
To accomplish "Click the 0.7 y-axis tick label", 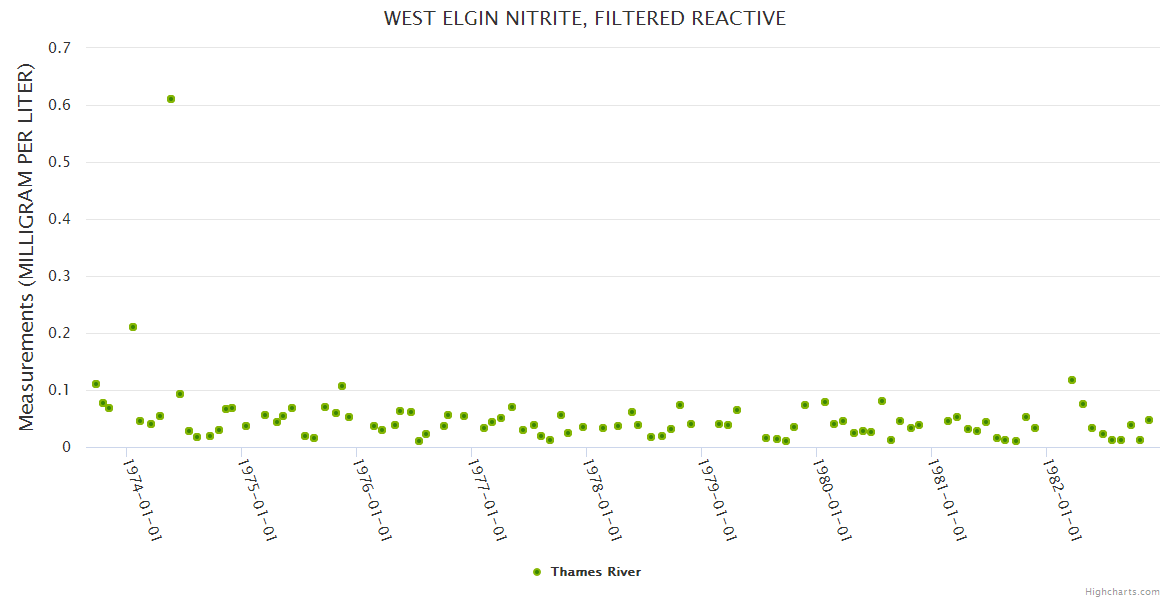I will [60, 48].
